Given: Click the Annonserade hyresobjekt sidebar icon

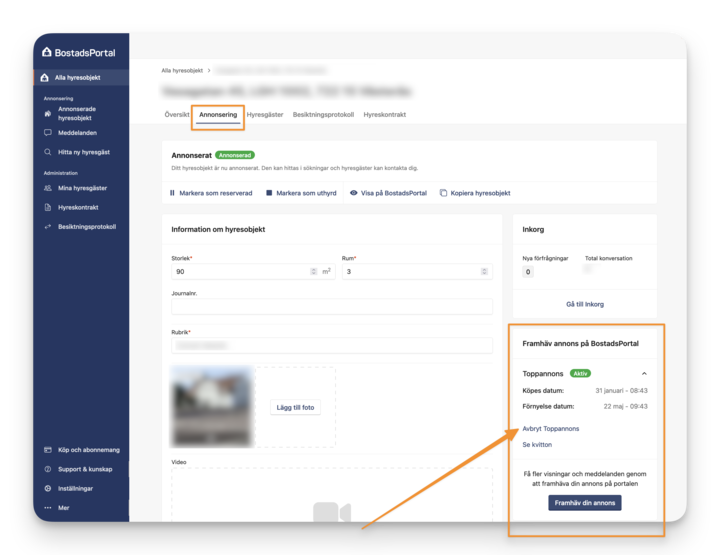Looking at the screenshot, I should click(47, 113).
